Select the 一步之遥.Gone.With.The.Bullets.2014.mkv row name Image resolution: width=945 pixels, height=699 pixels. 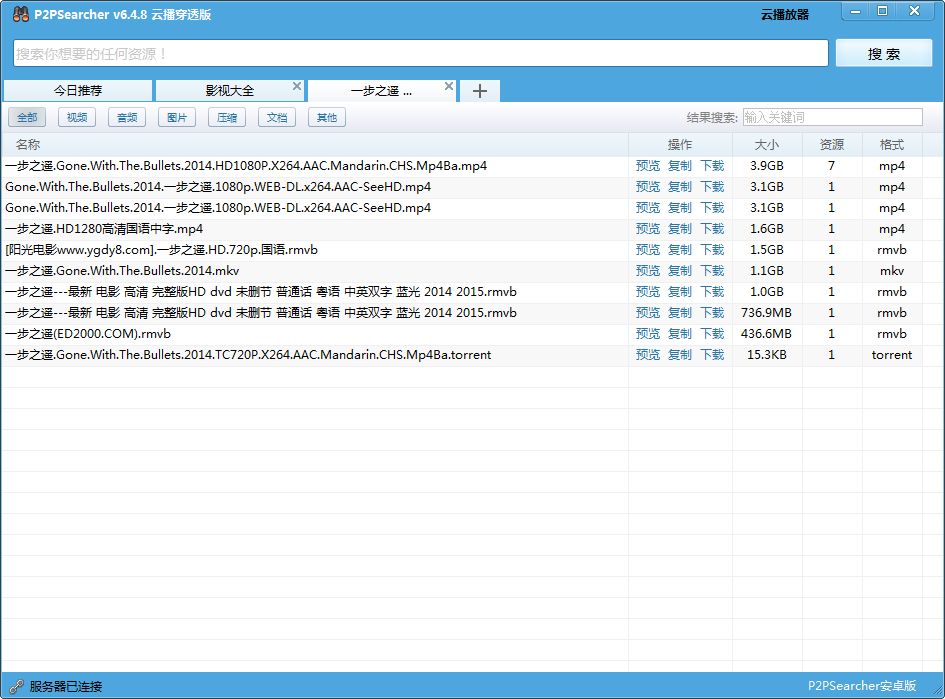point(122,271)
